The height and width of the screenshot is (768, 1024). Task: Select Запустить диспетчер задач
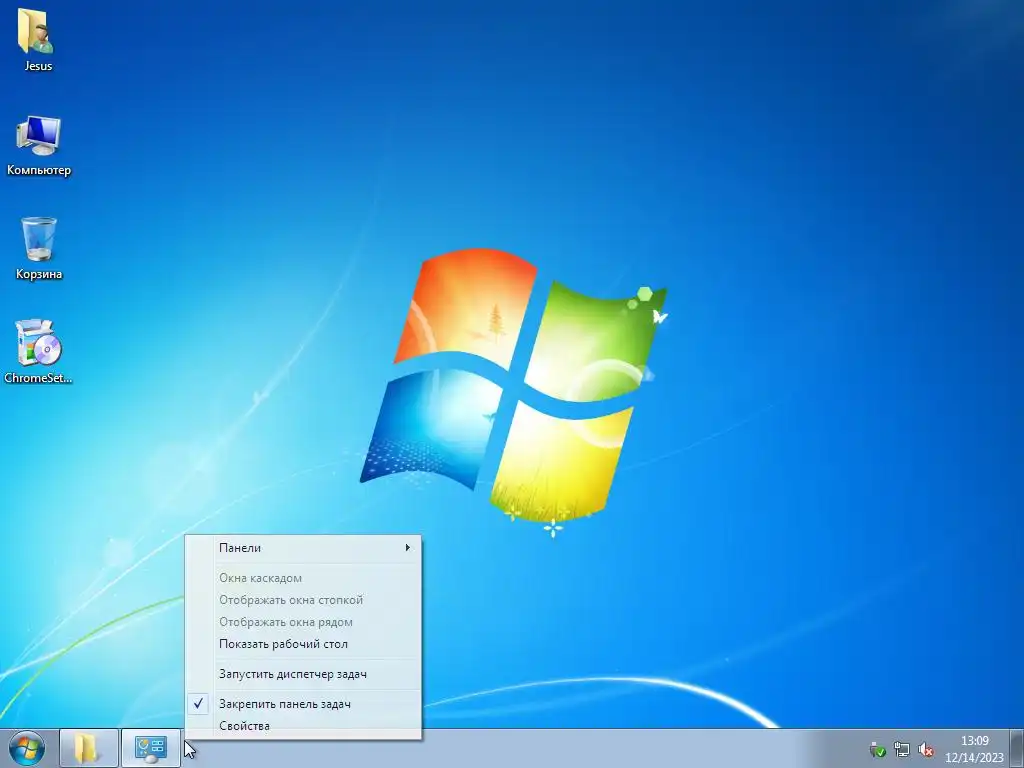pos(303,675)
